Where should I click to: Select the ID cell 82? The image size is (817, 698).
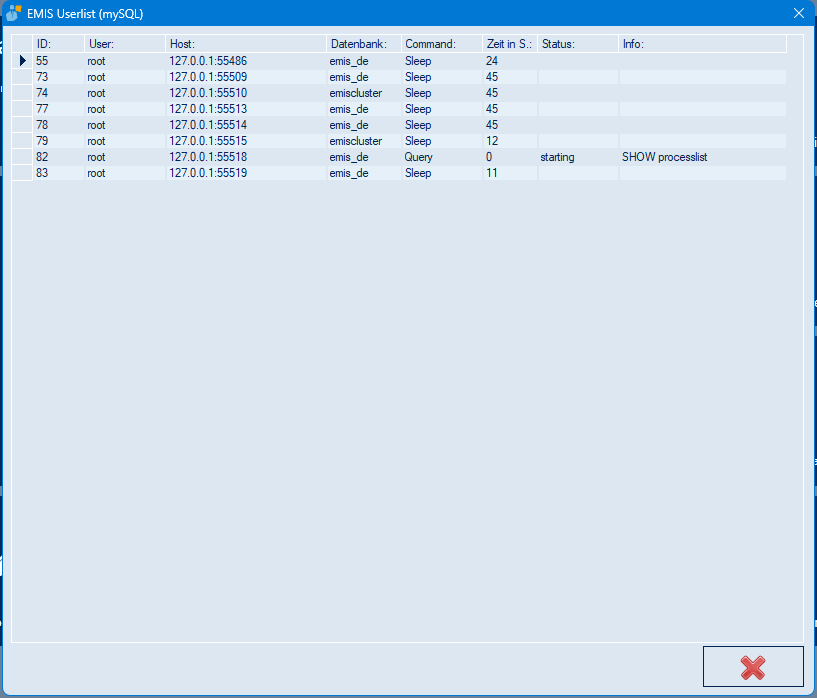[58, 157]
